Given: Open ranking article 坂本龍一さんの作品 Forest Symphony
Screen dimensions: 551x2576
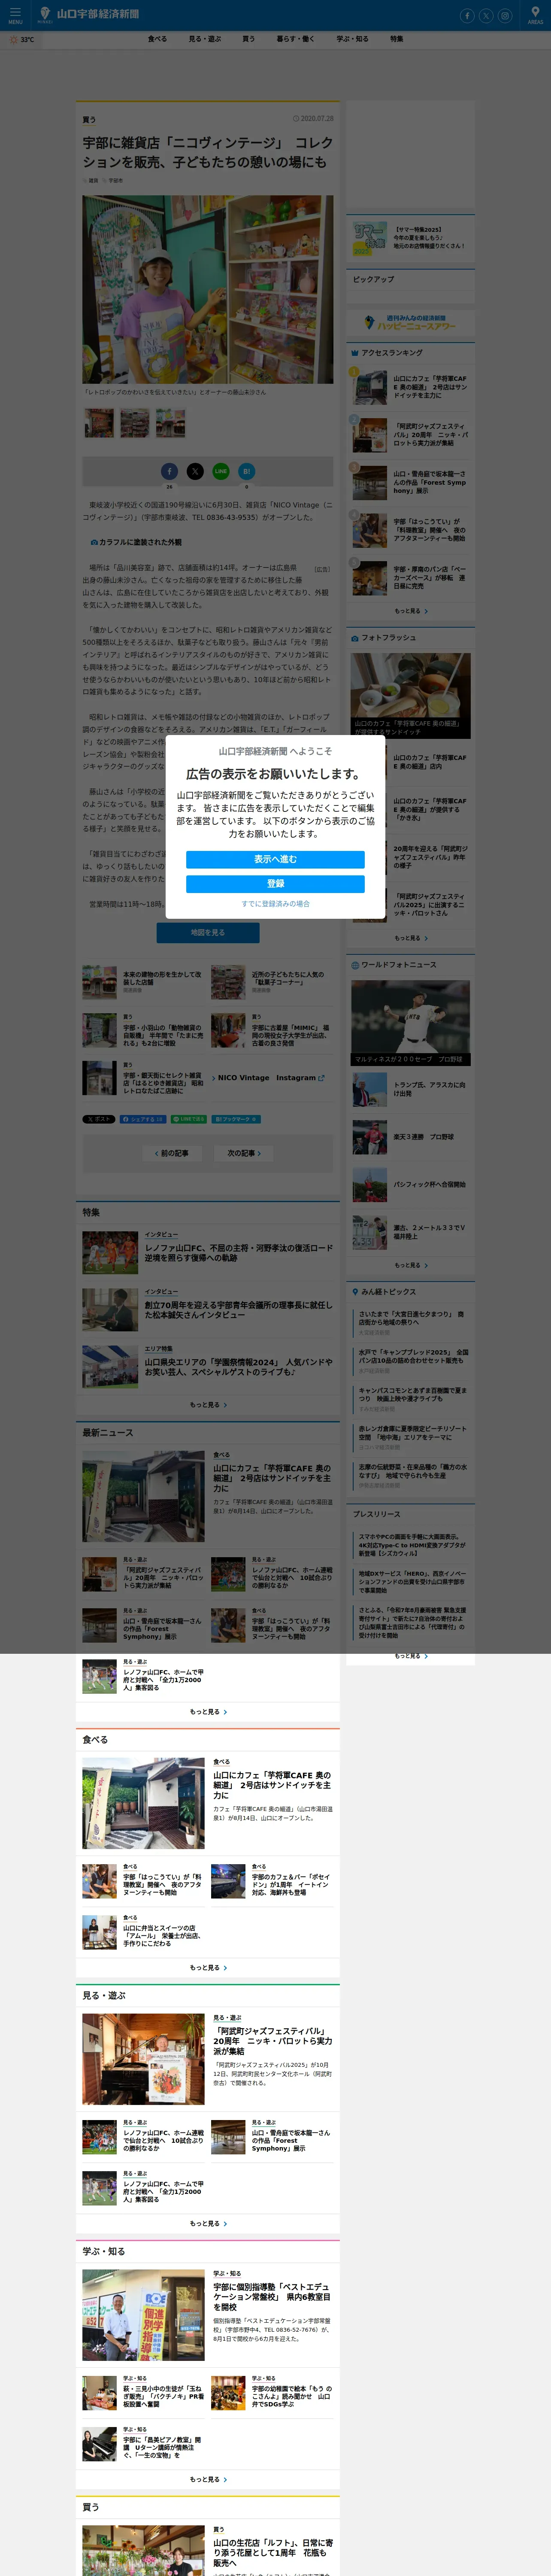Looking at the screenshot, I should [430, 482].
